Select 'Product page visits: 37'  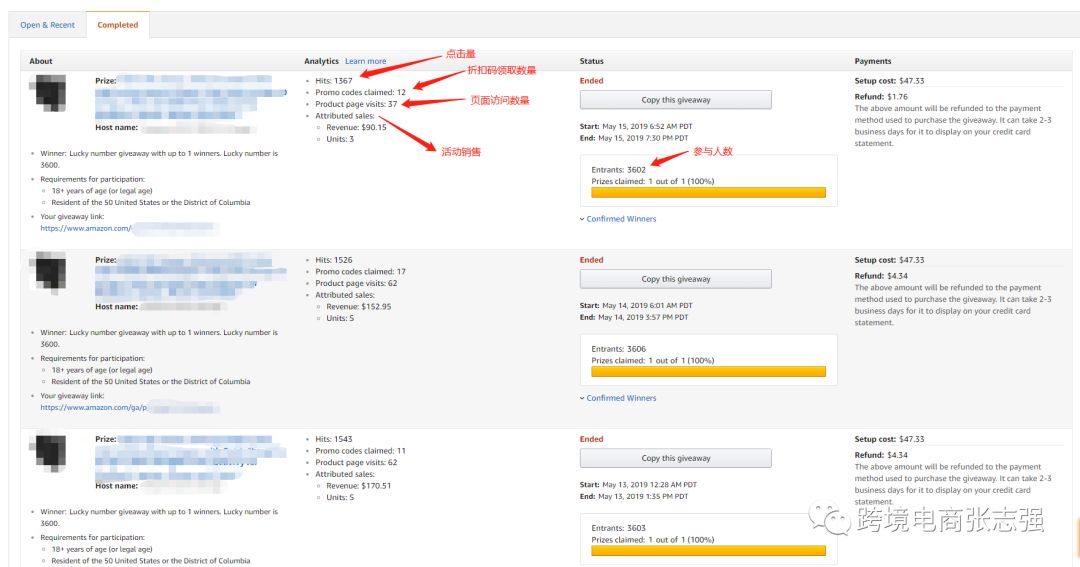[356, 104]
